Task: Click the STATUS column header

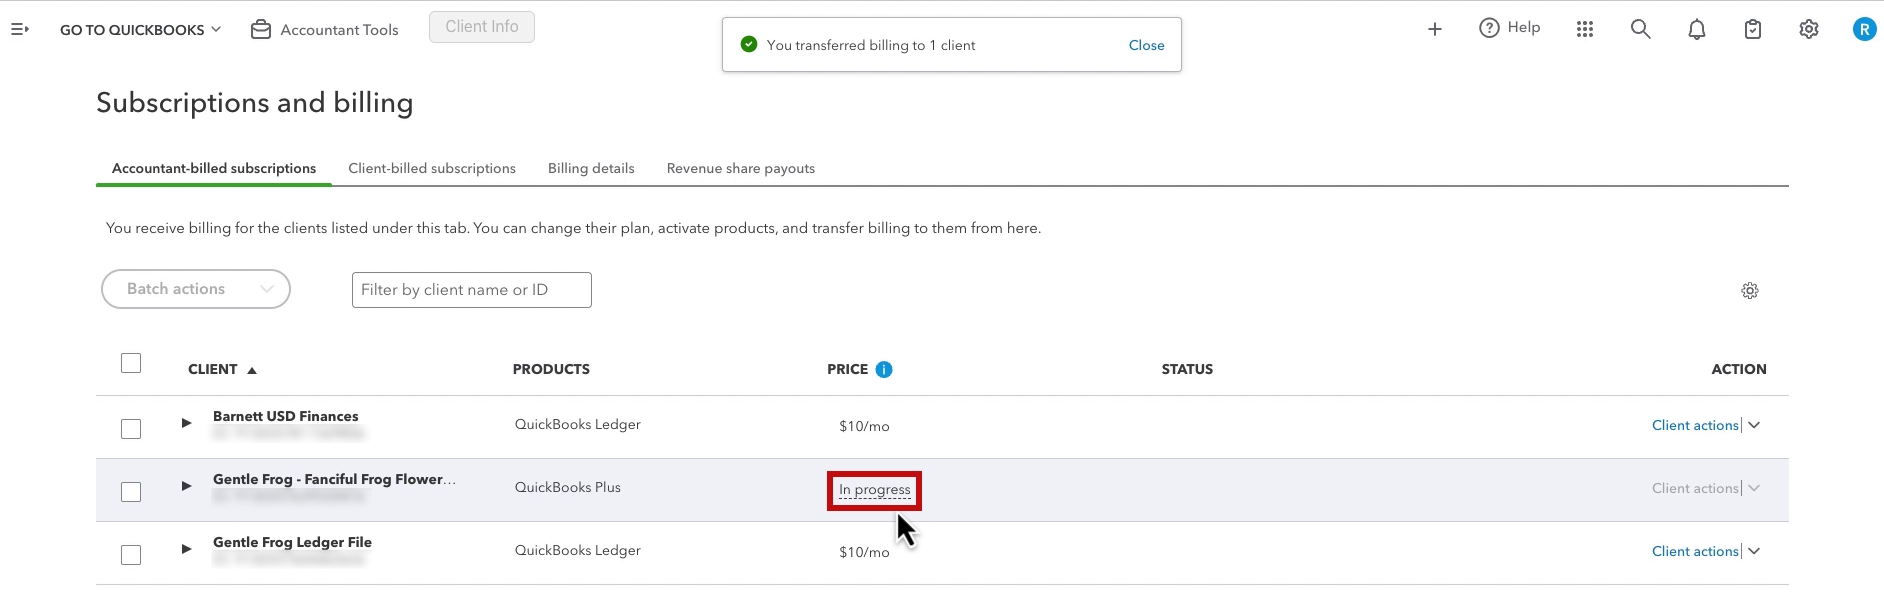Action: click(x=1187, y=369)
